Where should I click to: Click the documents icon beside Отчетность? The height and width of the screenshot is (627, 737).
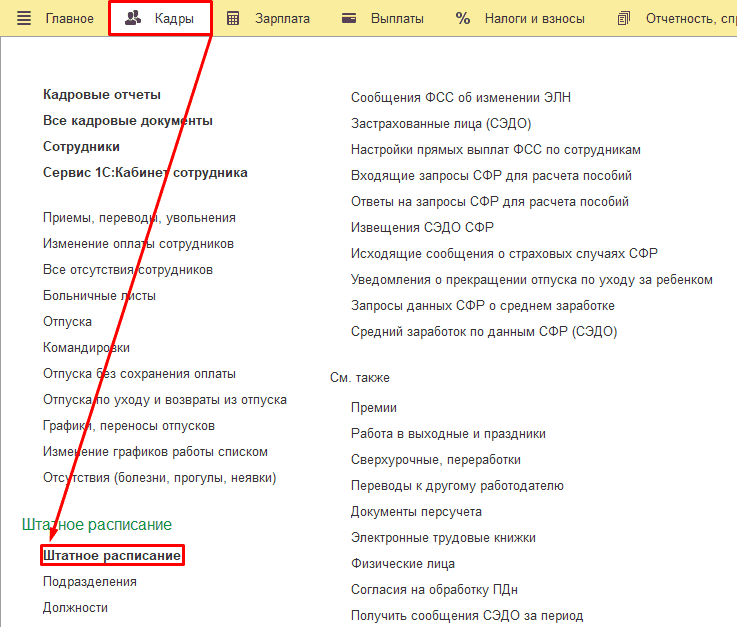(x=625, y=18)
